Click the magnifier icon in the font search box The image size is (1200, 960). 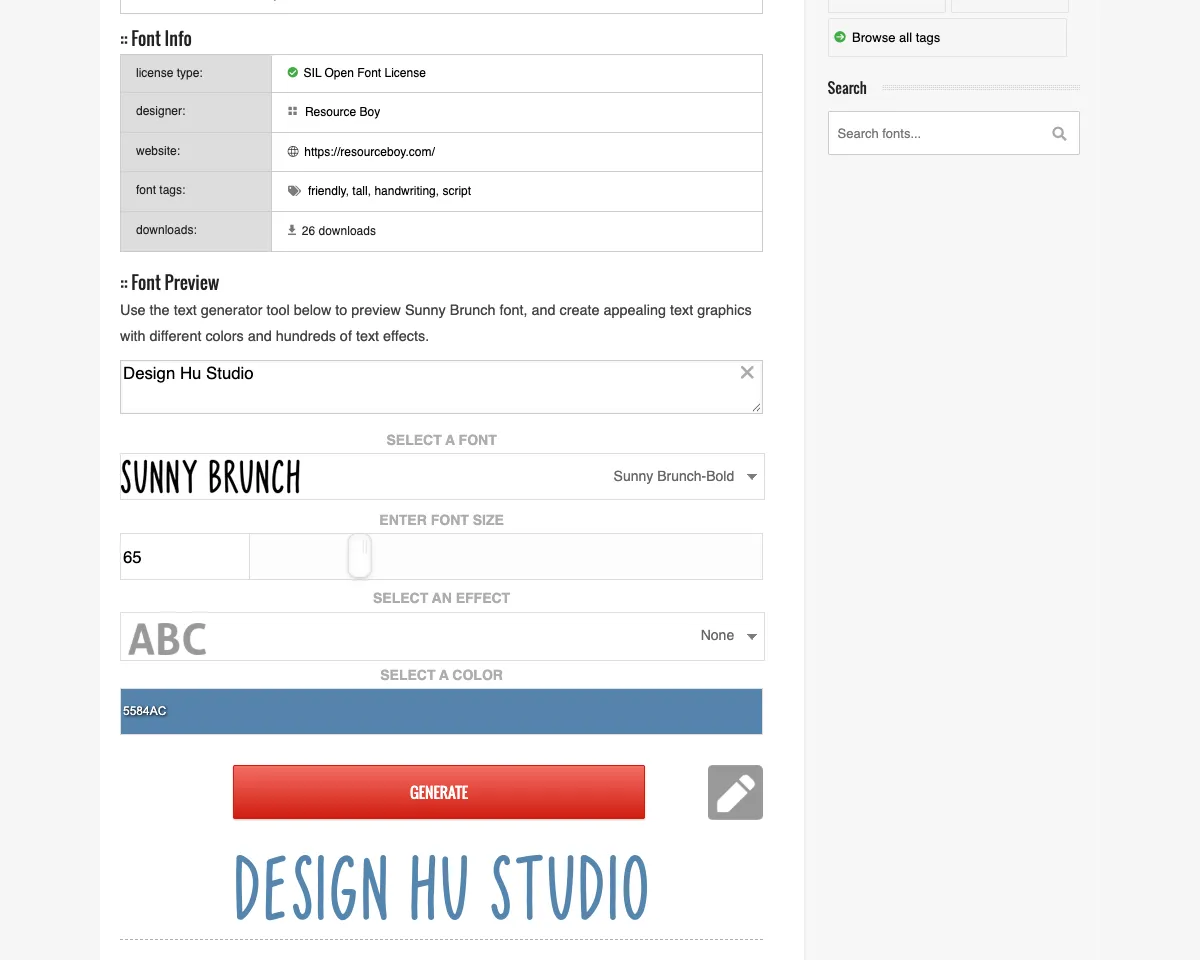[x=1059, y=133]
